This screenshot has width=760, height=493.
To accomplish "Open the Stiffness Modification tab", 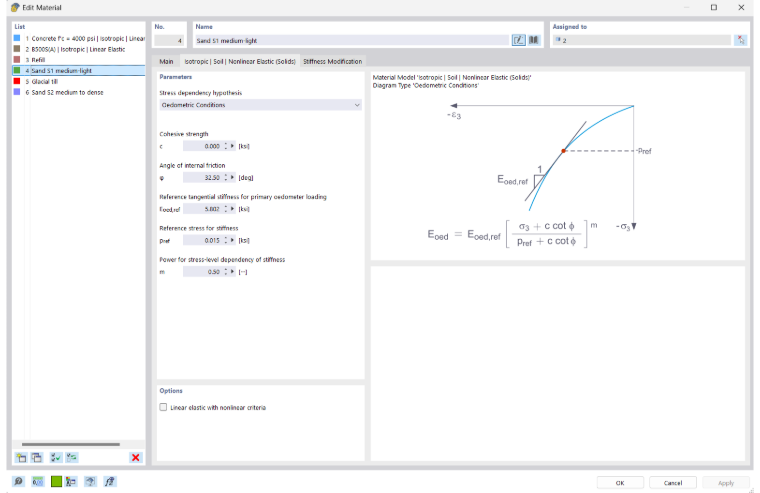I will pyautogui.click(x=332, y=61).
